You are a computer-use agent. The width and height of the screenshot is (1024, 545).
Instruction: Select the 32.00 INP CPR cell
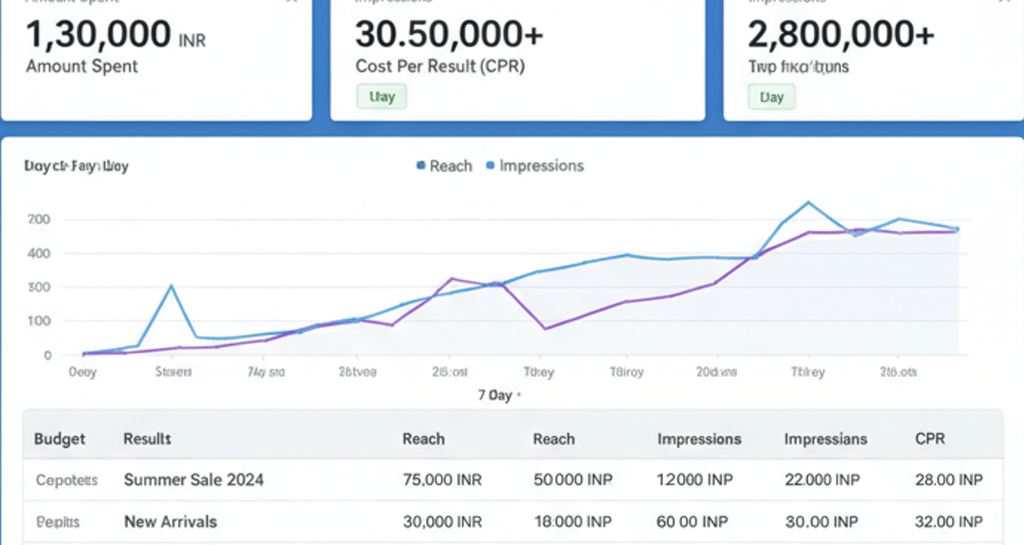tap(949, 522)
